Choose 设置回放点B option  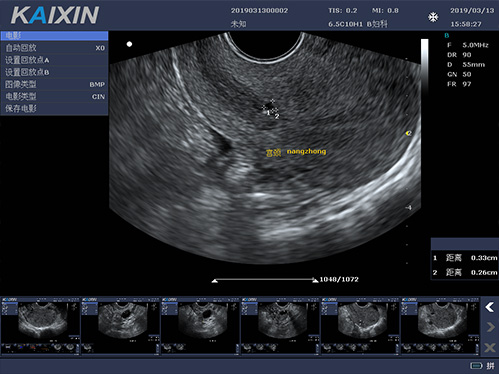(x=54, y=72)
